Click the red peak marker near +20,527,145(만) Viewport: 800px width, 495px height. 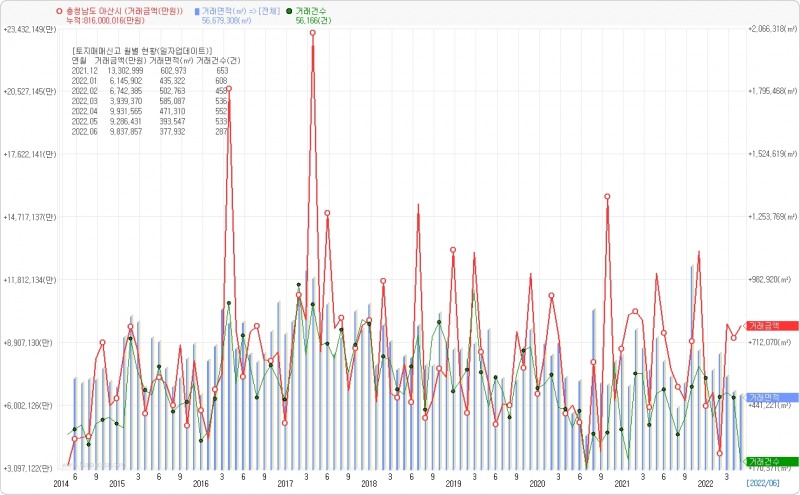tap(229, 89)
